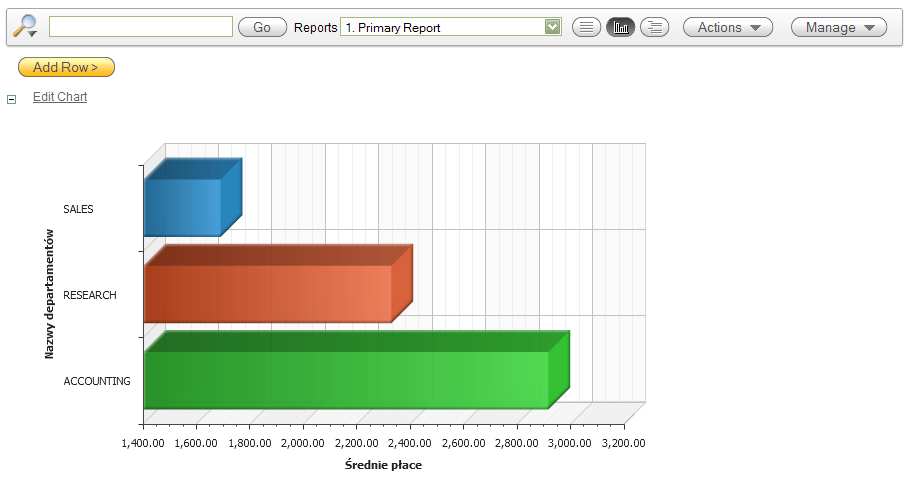Click the 2,600.00 axis value
Screen dimensions: 910x478
pyautogui.click(x=463, y=443)
